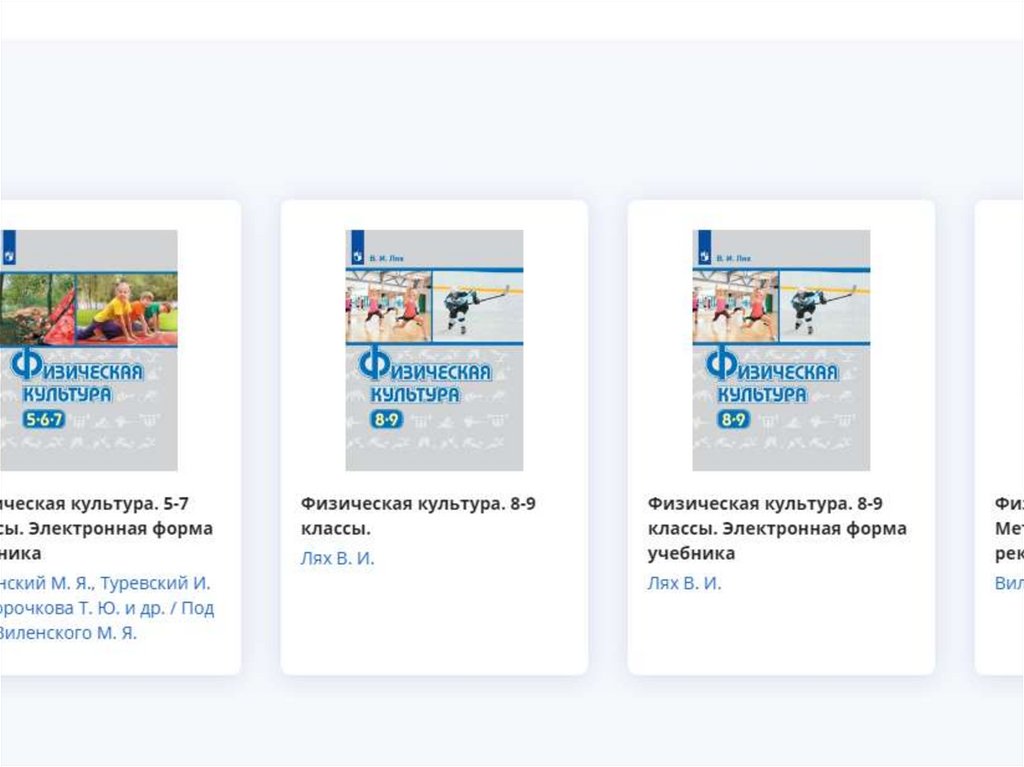
Task: Open title "8-9 классы. Электронная форма учебника"
Action: 777,528
